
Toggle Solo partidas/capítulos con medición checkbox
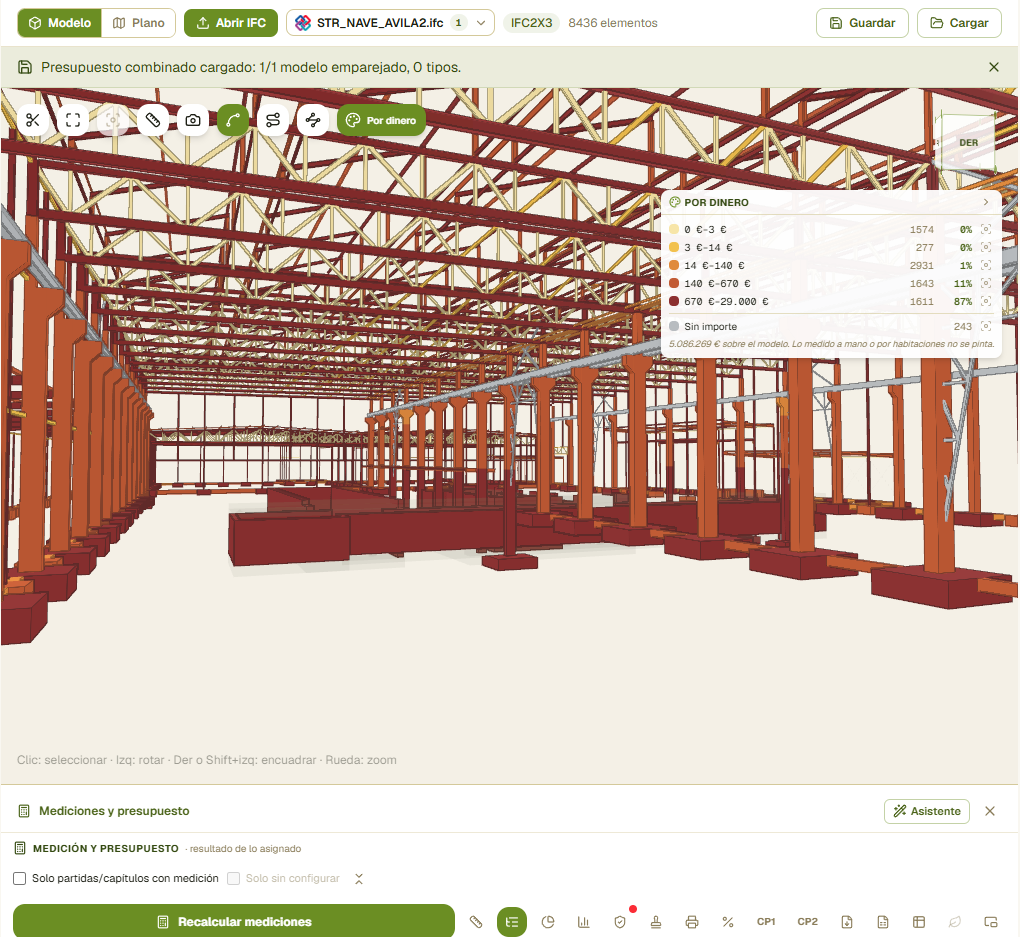(x=20, y=878)
